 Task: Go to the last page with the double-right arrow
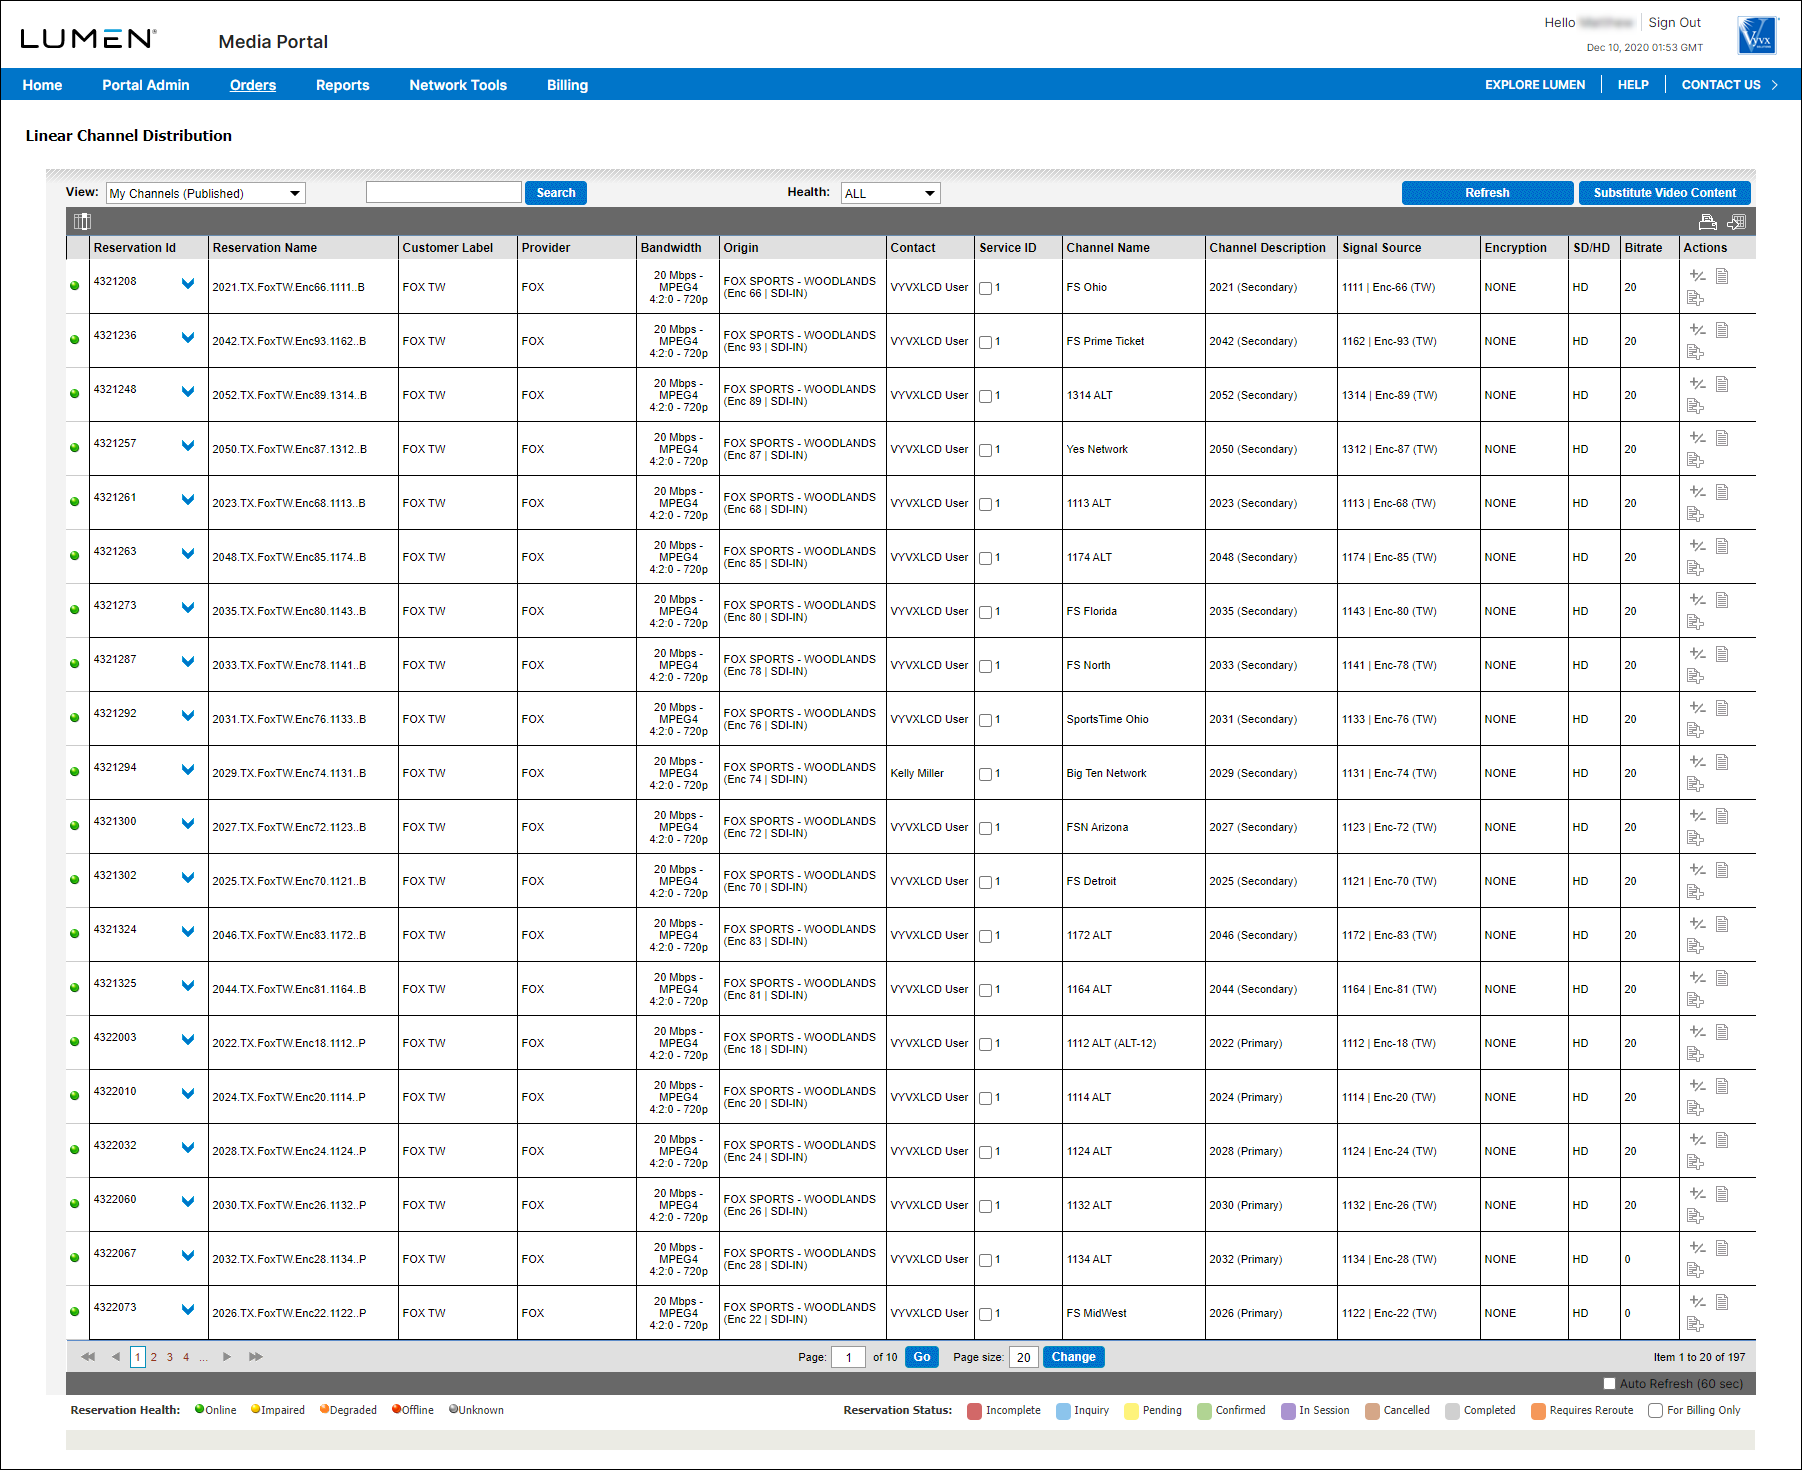coord(256,1357)
